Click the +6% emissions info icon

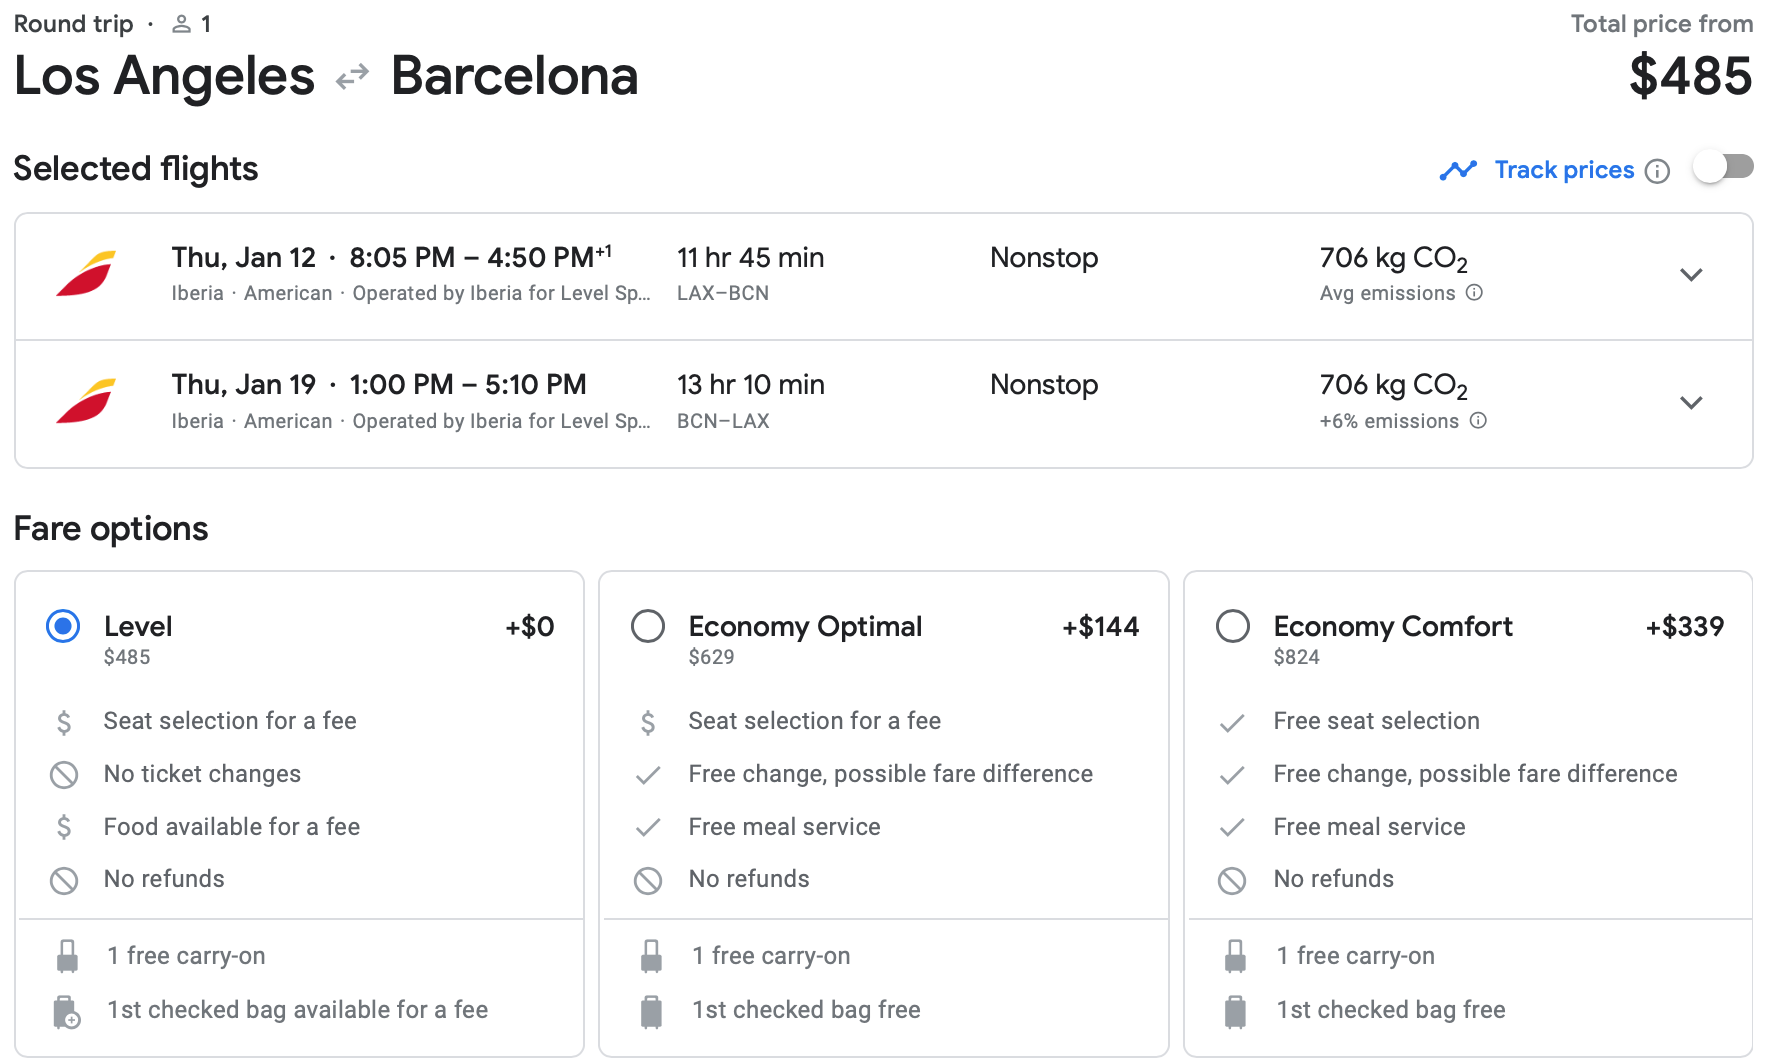[x=1478, y=421]
